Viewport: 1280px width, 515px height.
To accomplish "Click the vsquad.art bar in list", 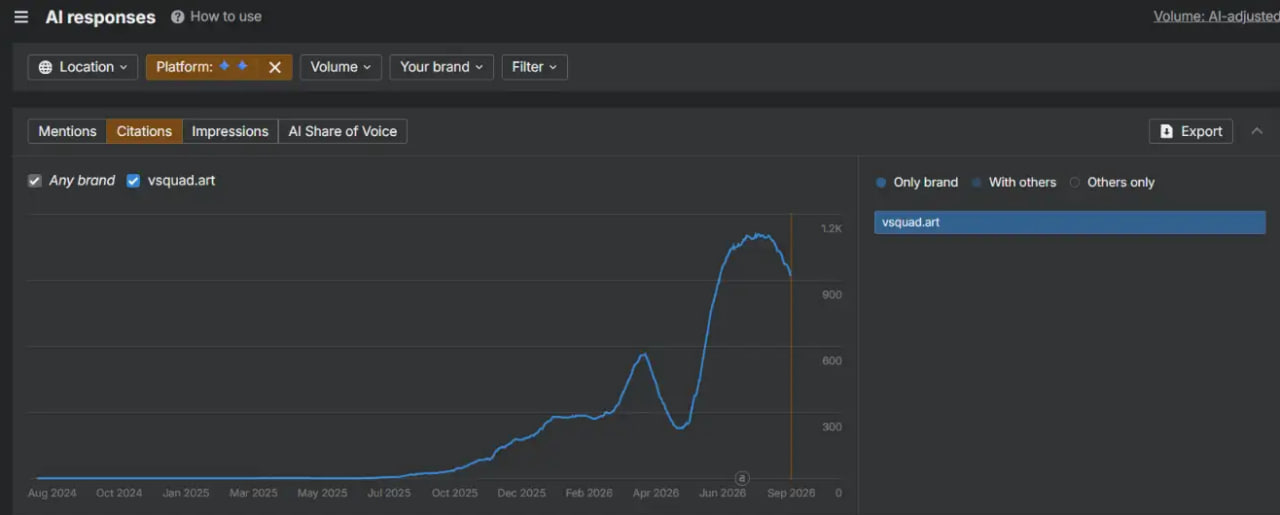I will (x=1070, y=222).
